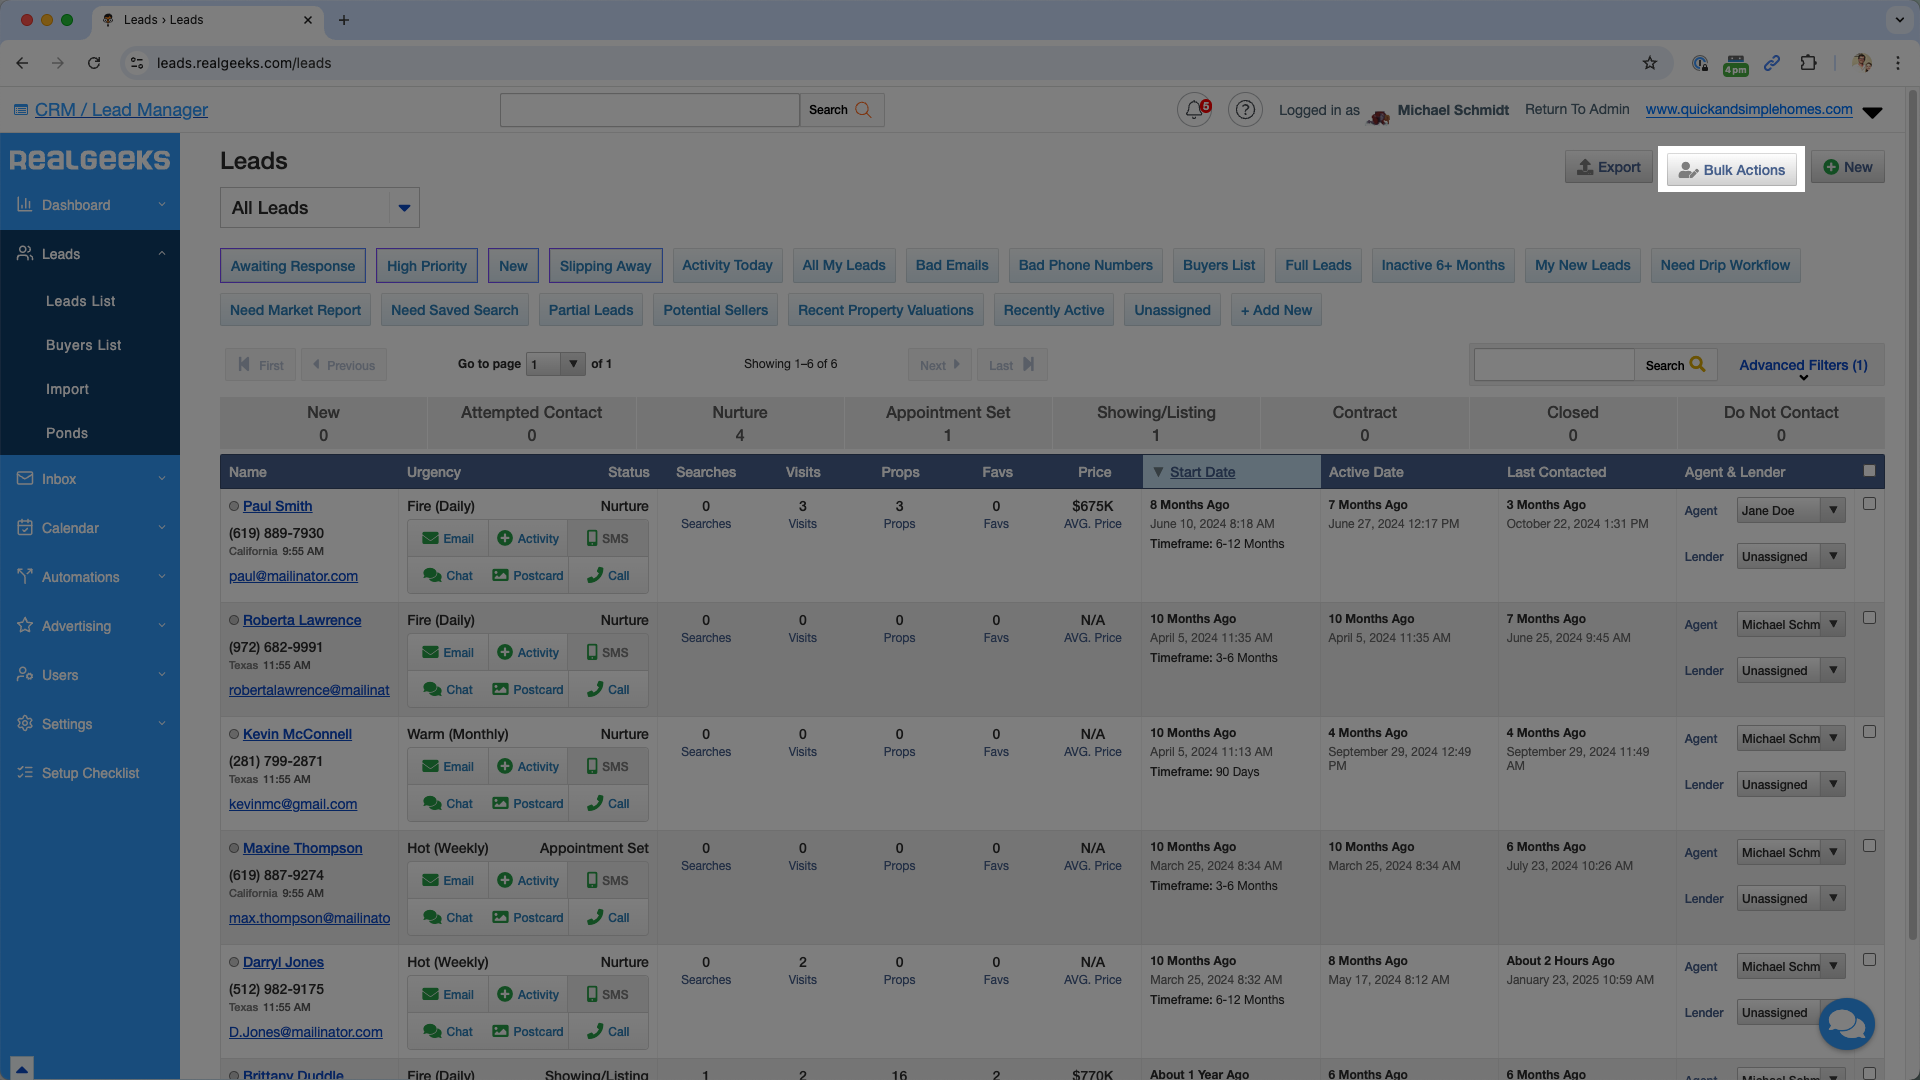Select all leads with header checkbox
The width and height of the screenshot is (1920, 1080).
pos(1869,471)
